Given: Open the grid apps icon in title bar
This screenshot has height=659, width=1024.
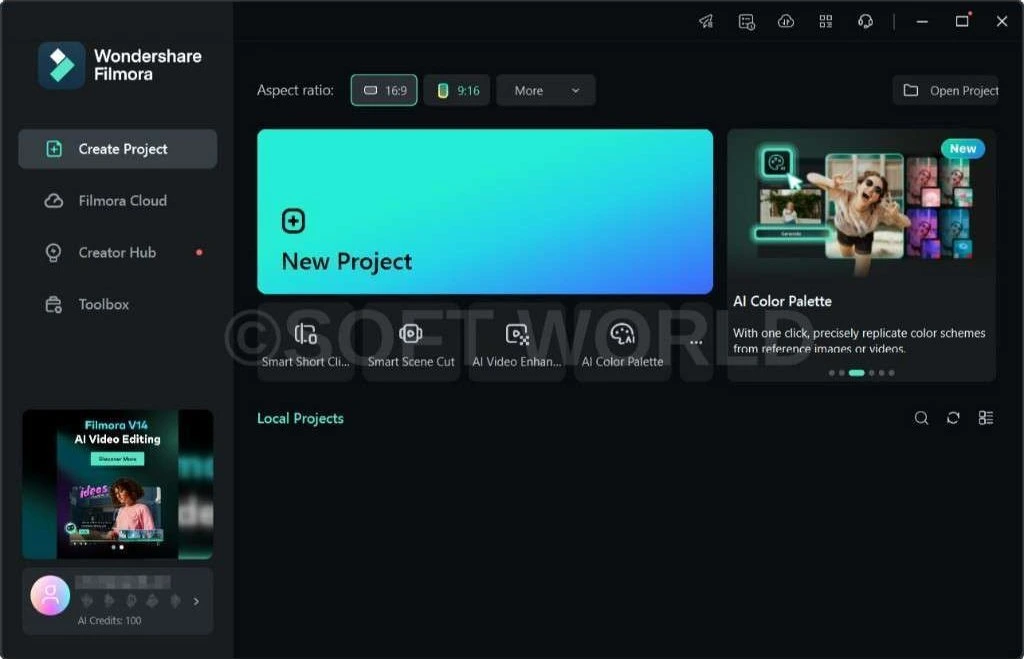Looking at the screenshot, I should 825,22.
